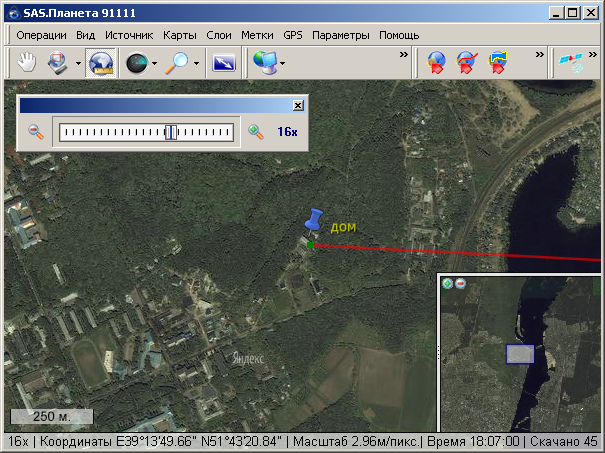Open dropdown arrow beside the search magnifier
Screen dimensions: 605x453
(x=197, y=64)
